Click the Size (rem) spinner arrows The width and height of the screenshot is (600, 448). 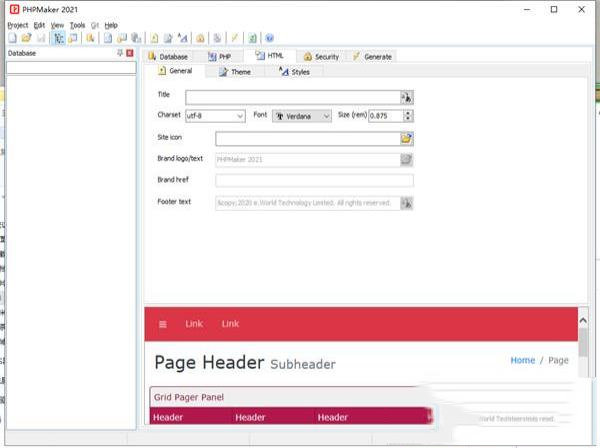tap(408, 116)
